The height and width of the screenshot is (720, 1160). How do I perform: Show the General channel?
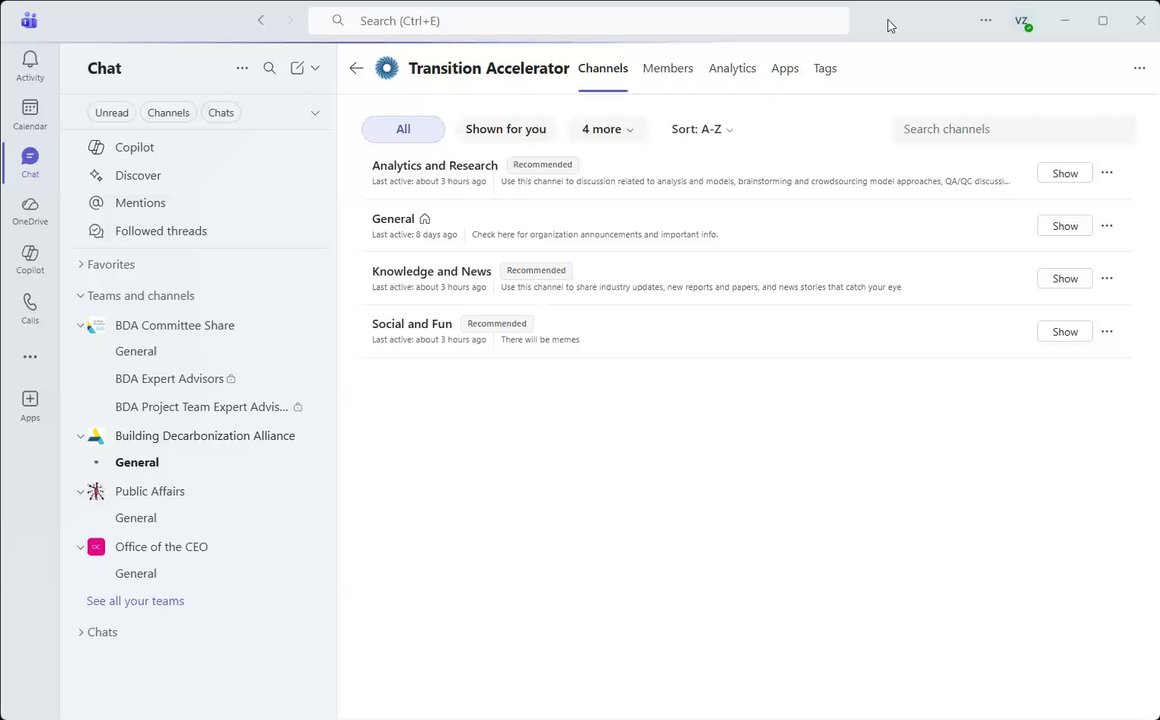(x=1065, y=226)
